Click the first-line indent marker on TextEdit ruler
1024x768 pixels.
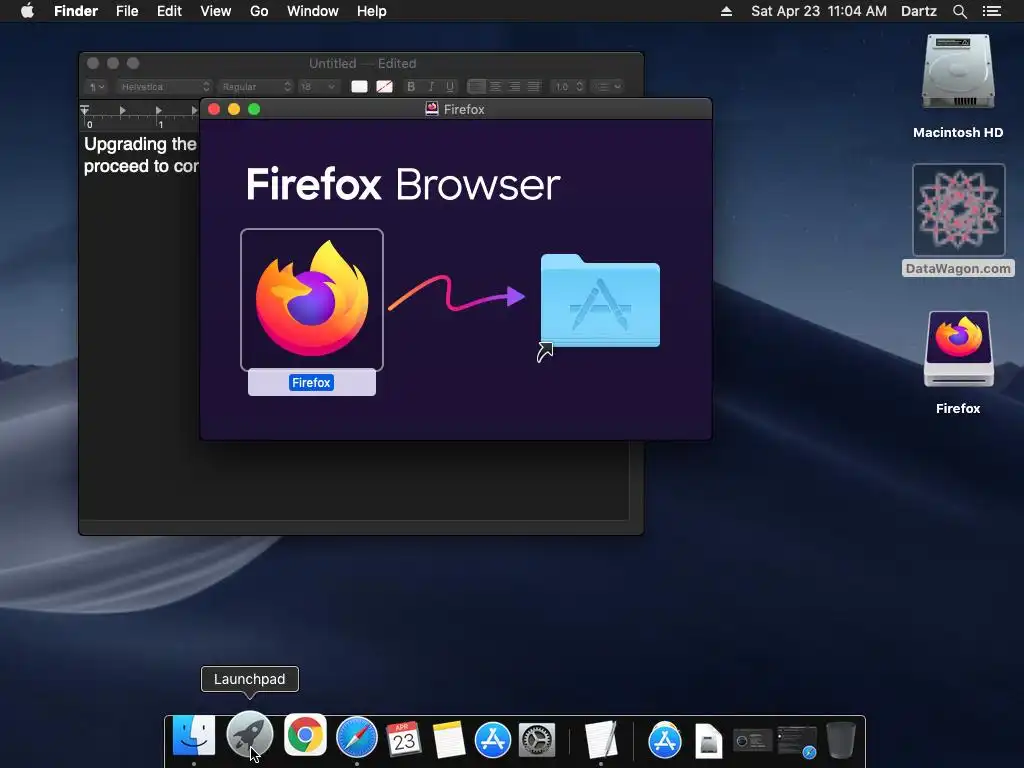(84, 107)
